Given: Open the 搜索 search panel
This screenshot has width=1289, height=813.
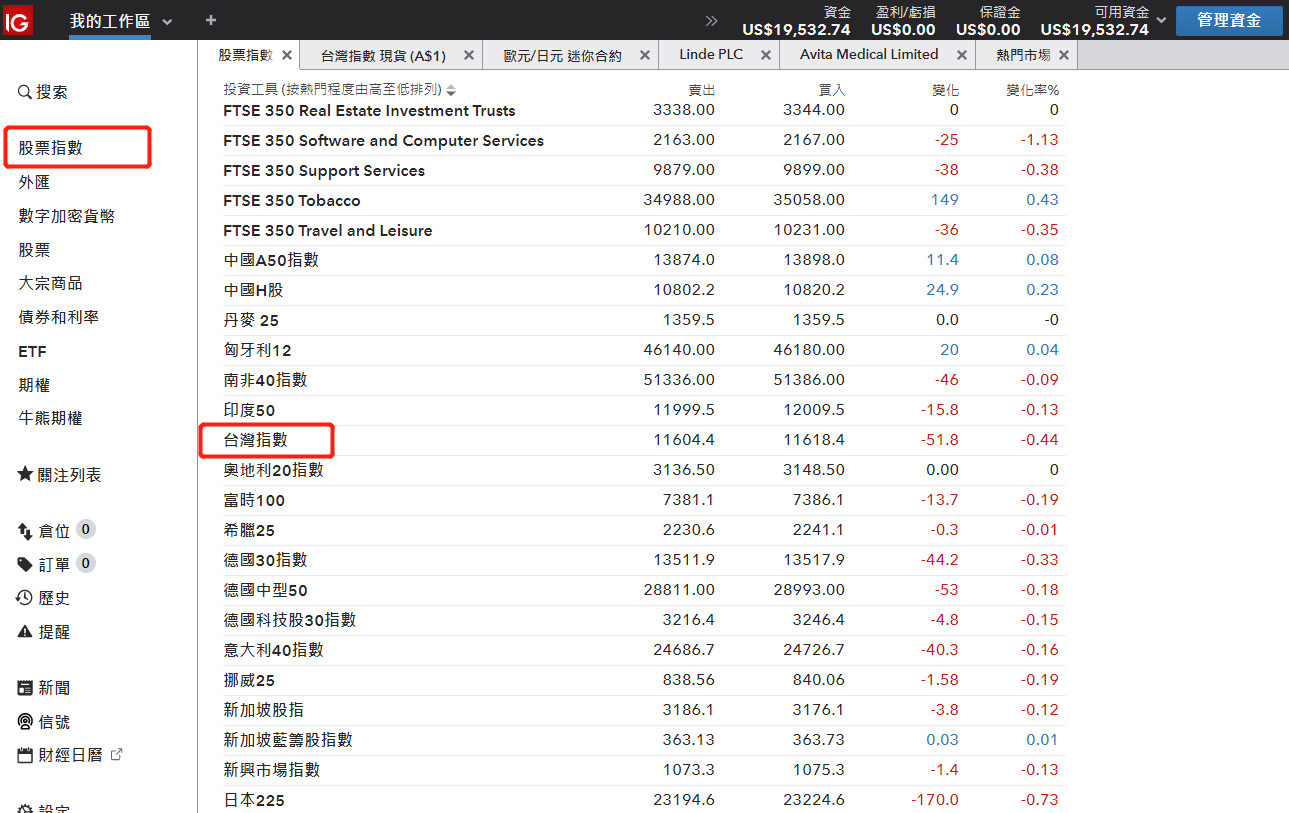Looking at the screenshot, I should coord(45,91).
